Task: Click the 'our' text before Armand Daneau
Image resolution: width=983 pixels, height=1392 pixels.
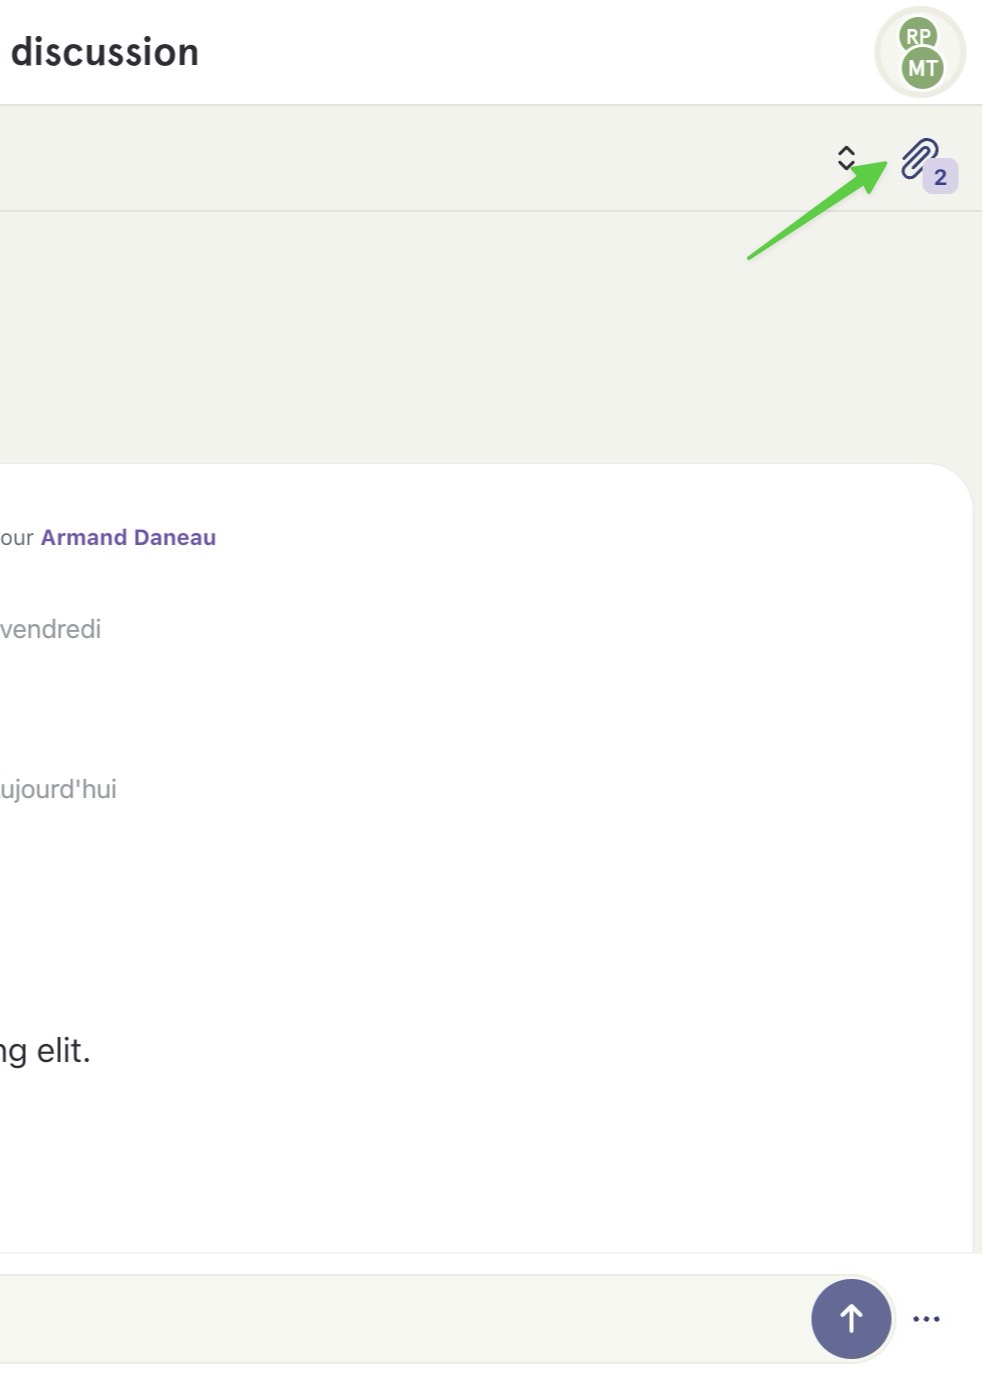Action: tap(17, 538)
